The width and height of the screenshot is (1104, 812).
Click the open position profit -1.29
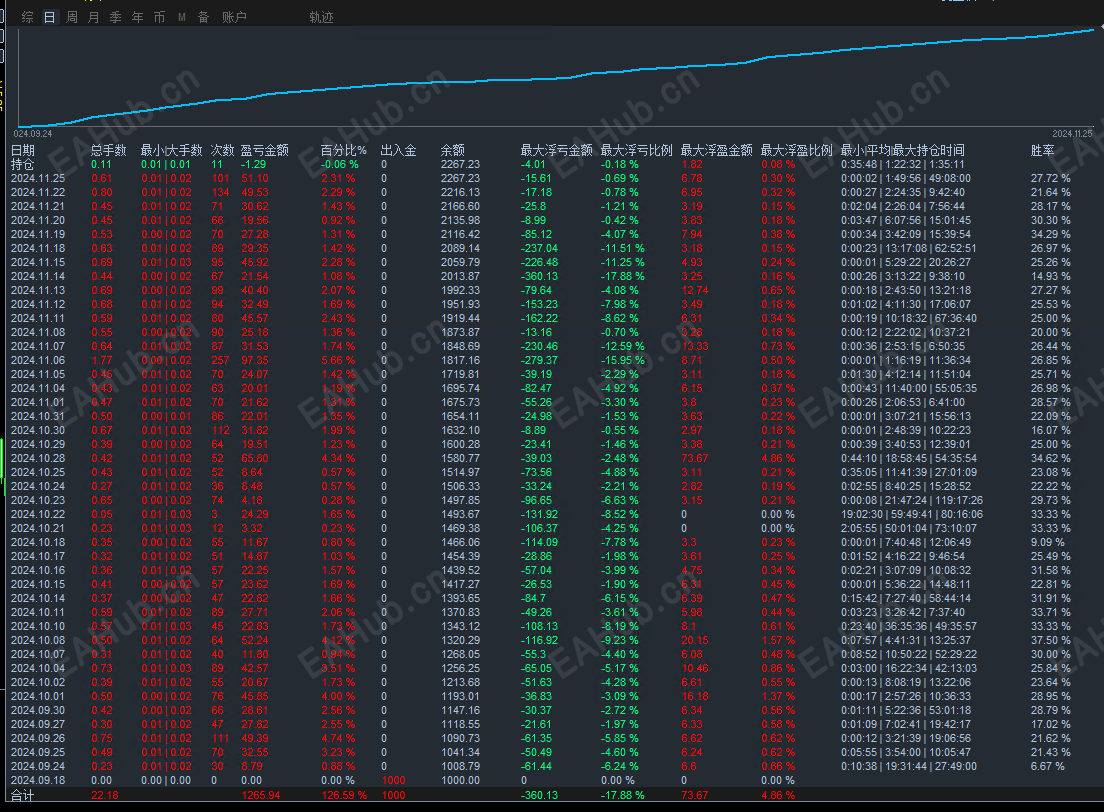click(253, 164)
